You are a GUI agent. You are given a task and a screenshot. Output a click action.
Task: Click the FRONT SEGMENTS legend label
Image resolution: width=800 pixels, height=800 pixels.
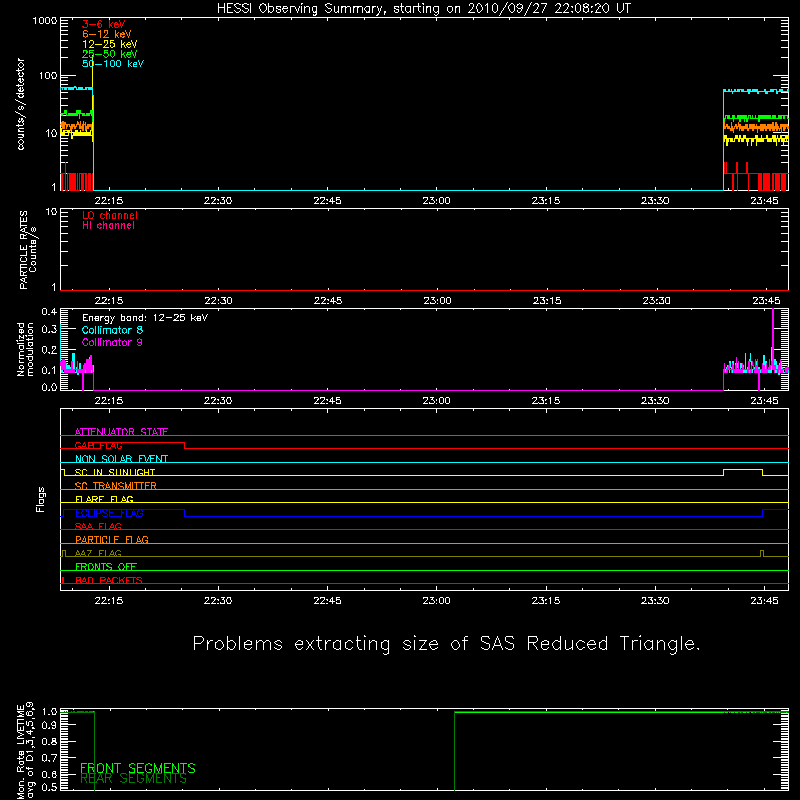138,768
